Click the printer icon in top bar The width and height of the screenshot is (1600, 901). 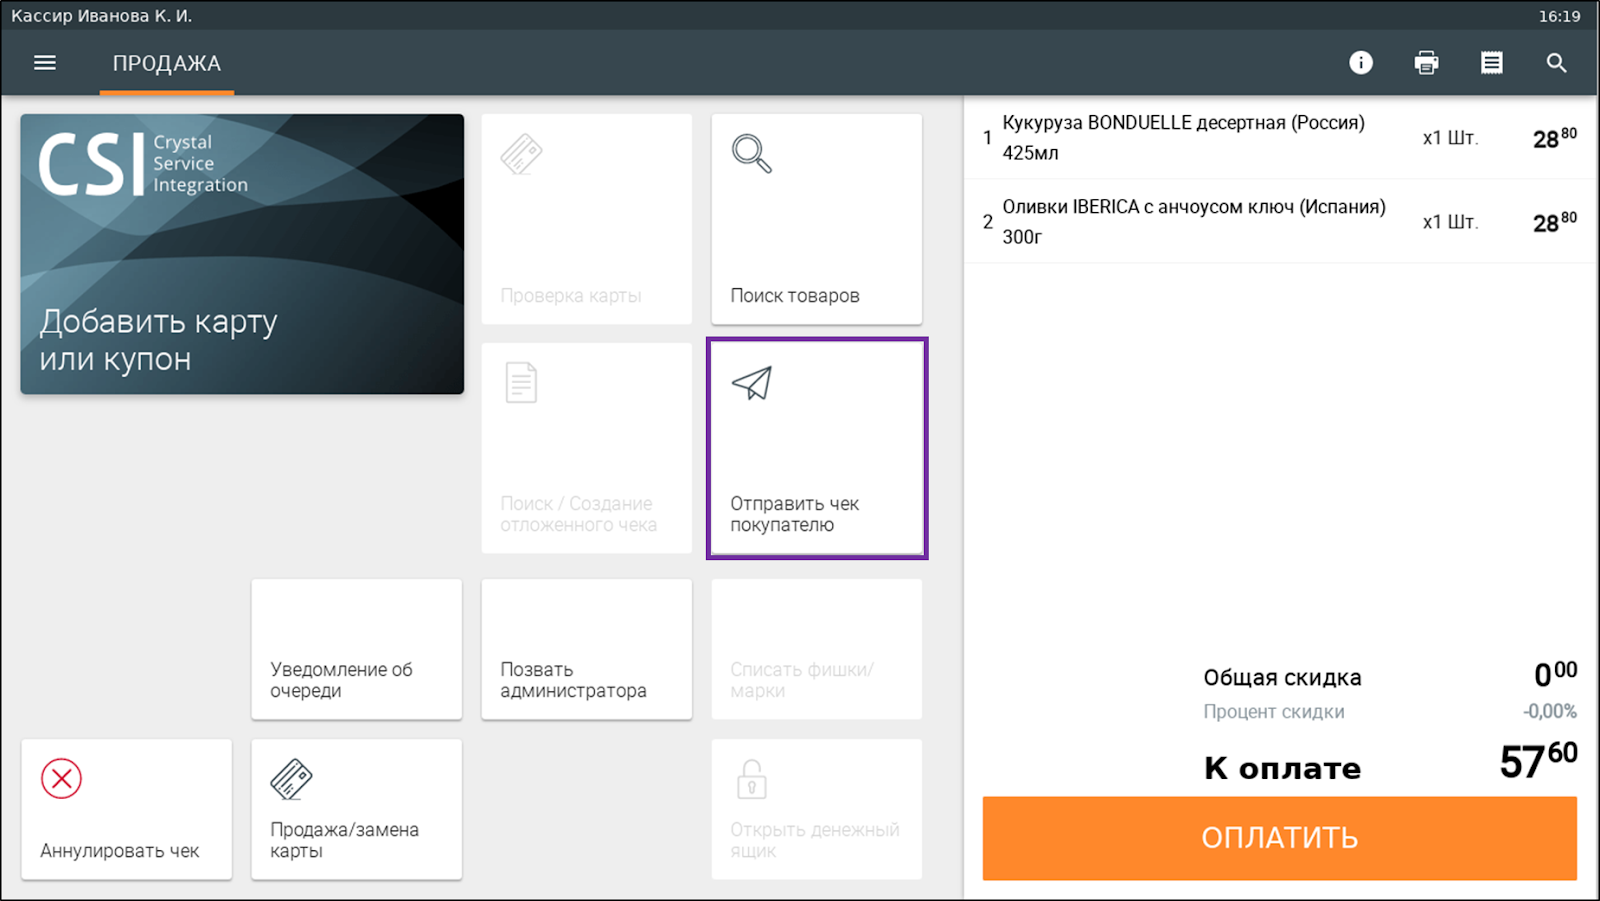(1427, 63)
